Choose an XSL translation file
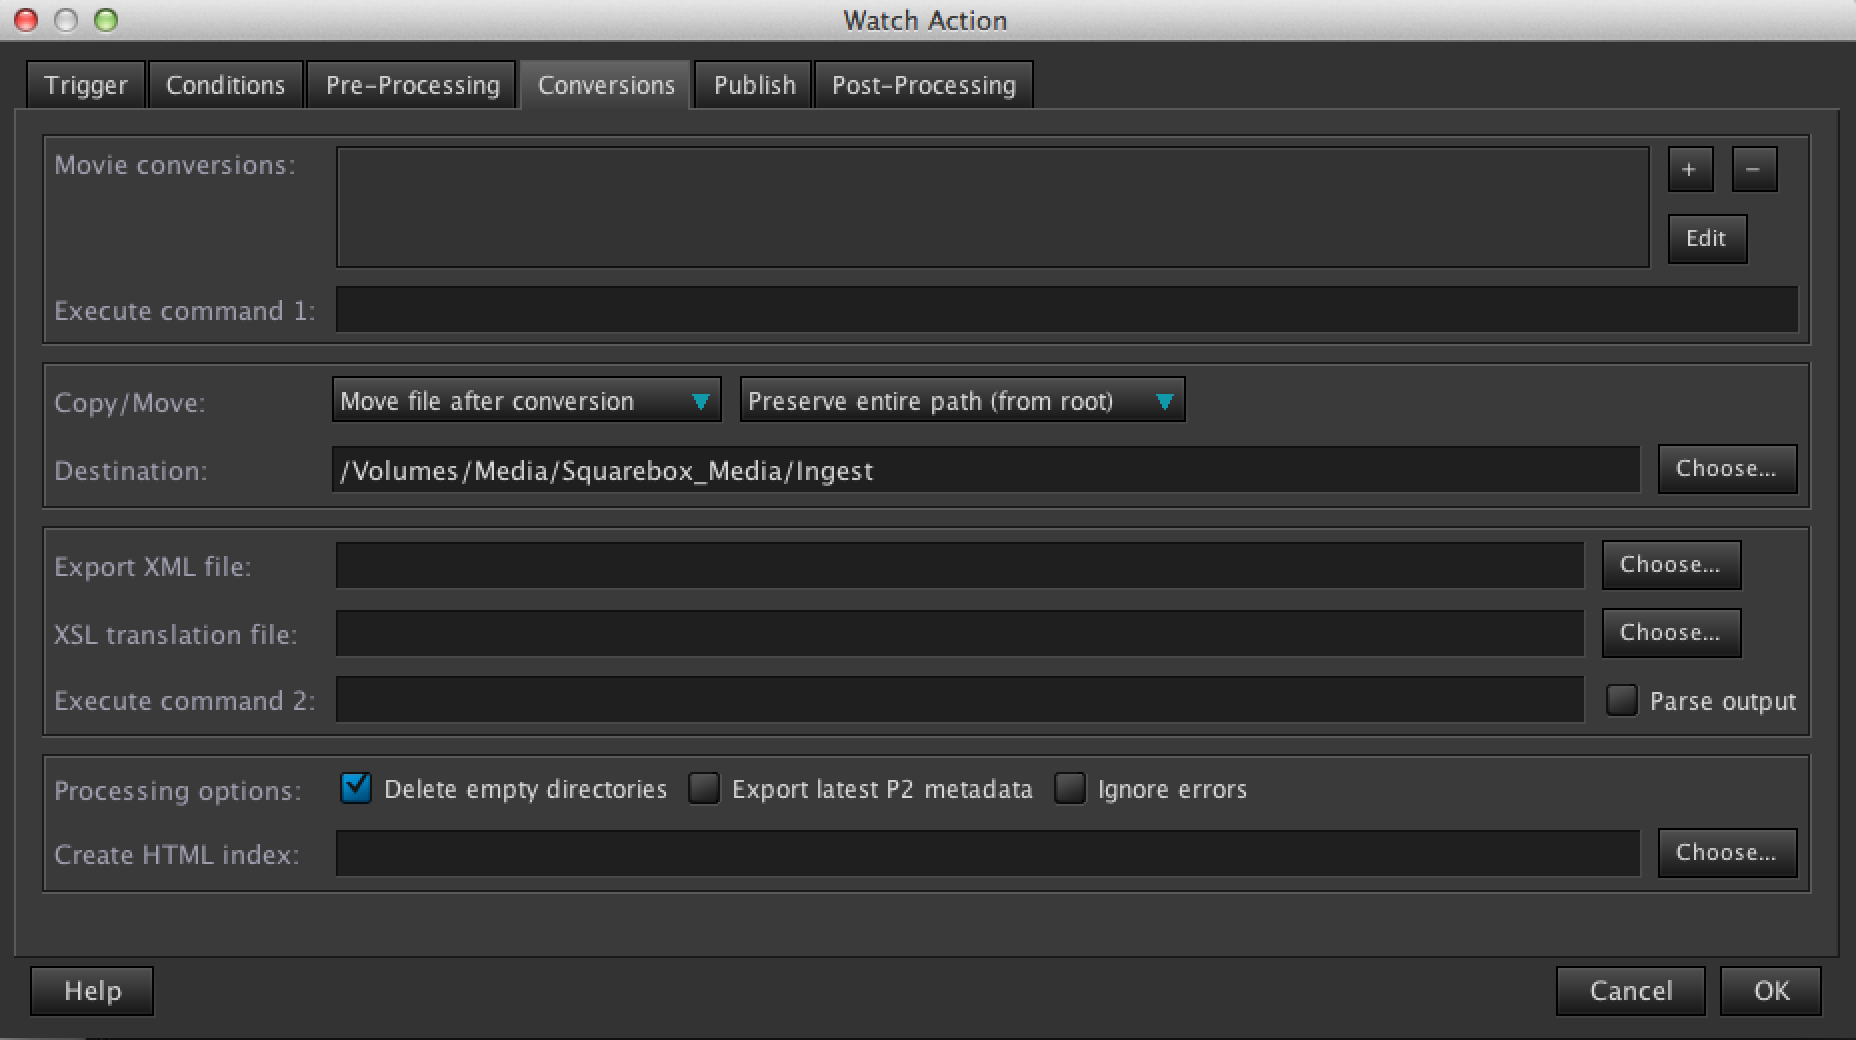 1670,633
